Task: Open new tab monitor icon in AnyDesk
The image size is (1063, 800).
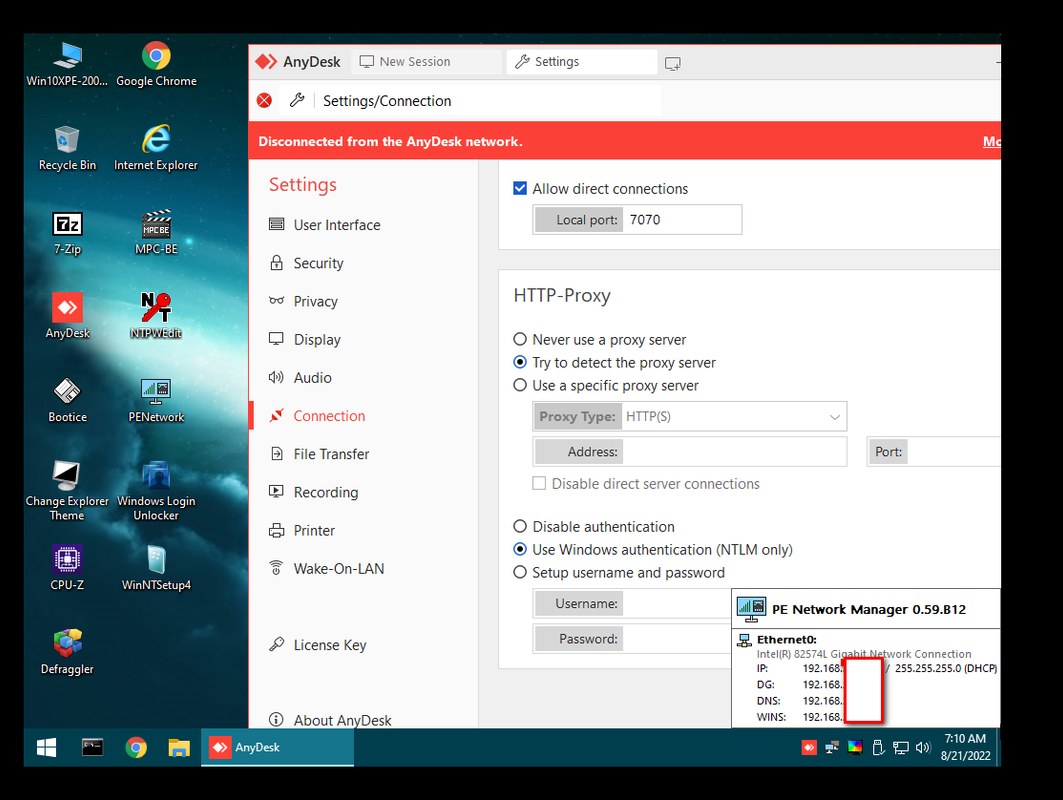Action: [673, 63]
